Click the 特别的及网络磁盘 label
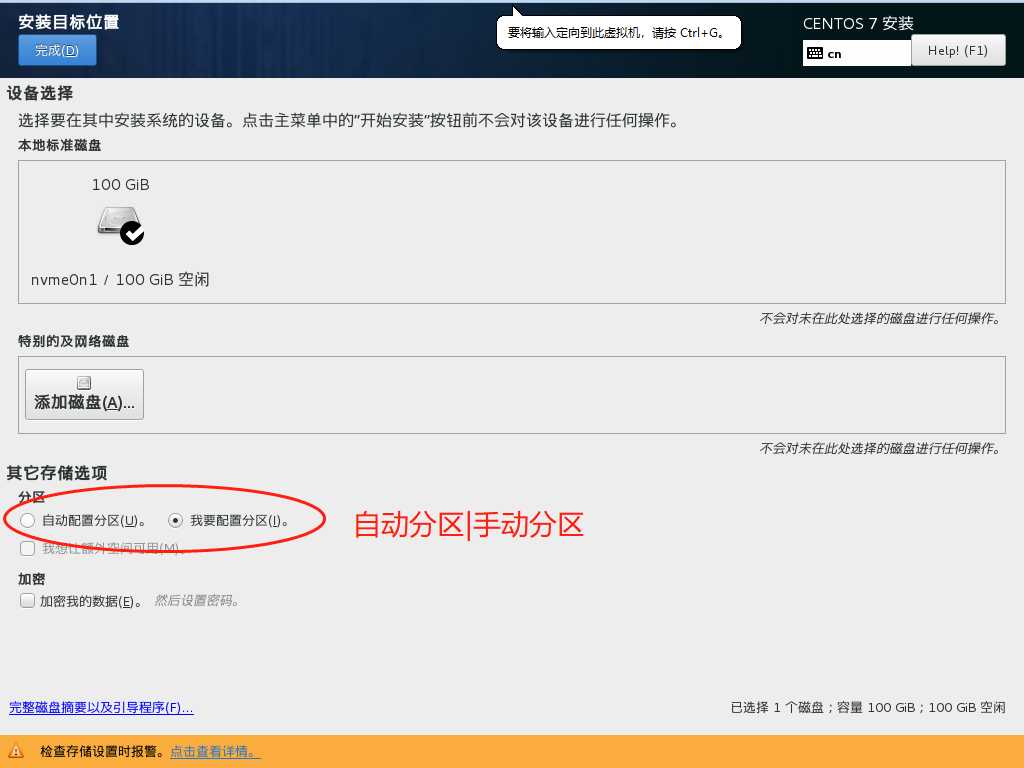Image resolution: width=1024 pixels, height=768 pixels. [x=73, y=341]
